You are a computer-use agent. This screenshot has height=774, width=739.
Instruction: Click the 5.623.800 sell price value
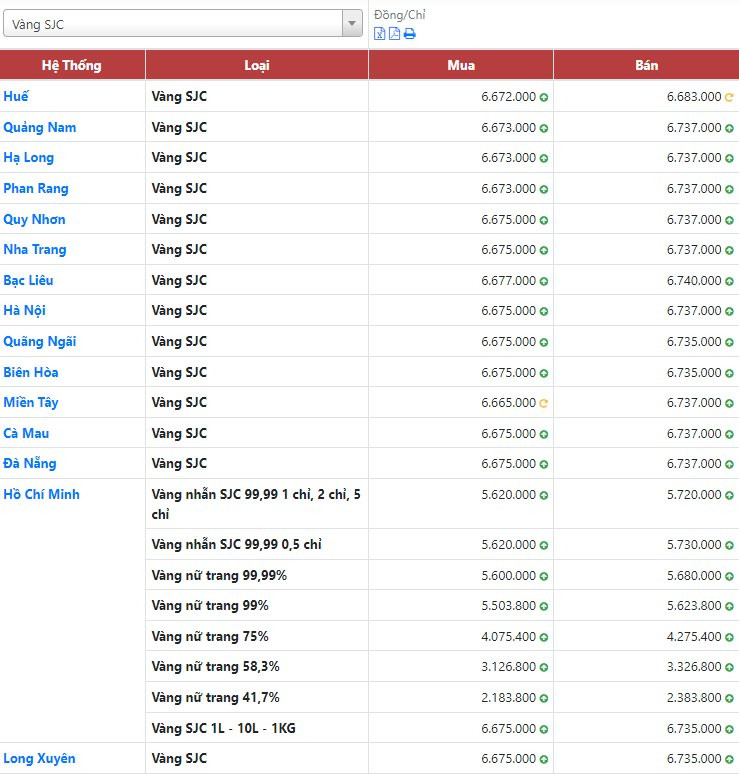(x=694, y=606)
